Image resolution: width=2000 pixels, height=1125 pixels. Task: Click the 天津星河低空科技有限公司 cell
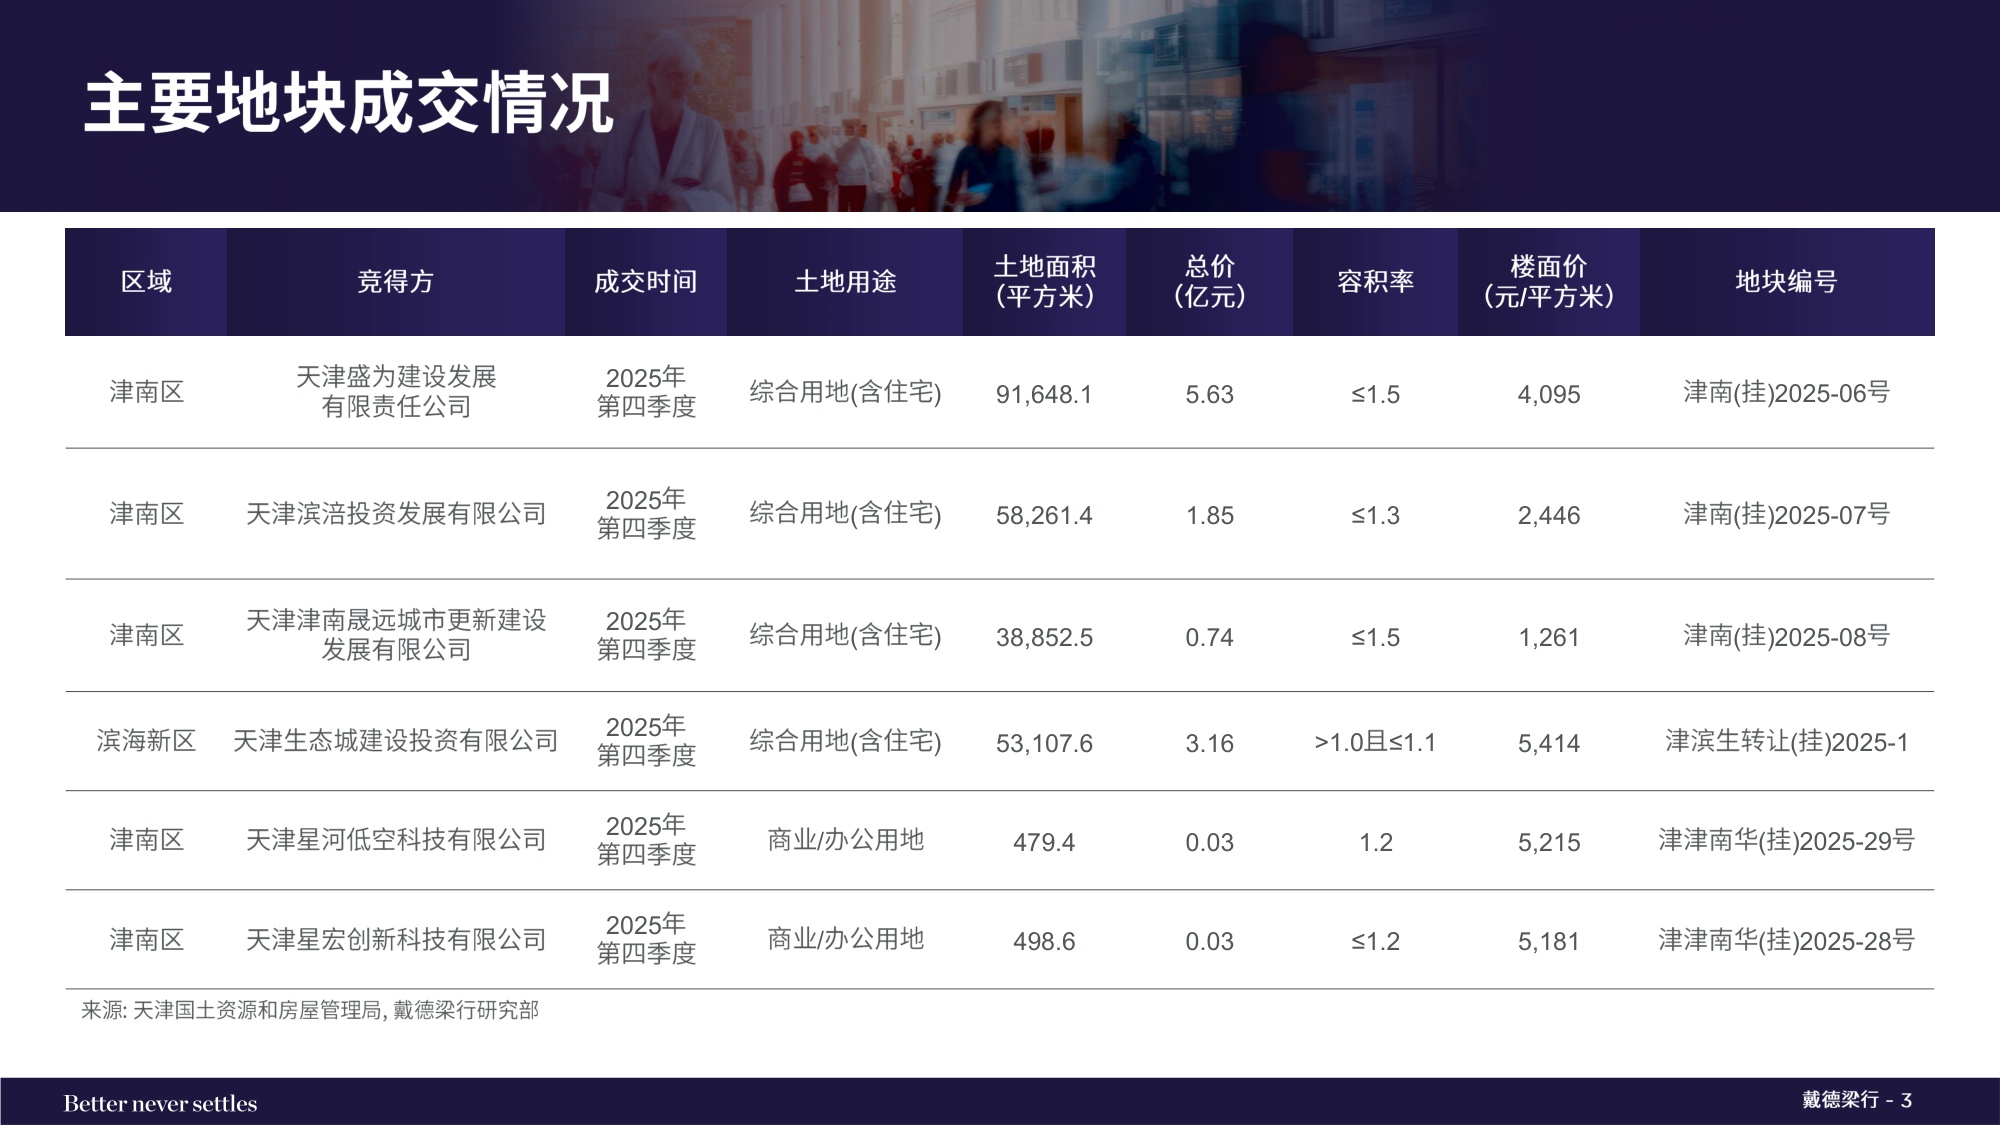pos(396,840)
